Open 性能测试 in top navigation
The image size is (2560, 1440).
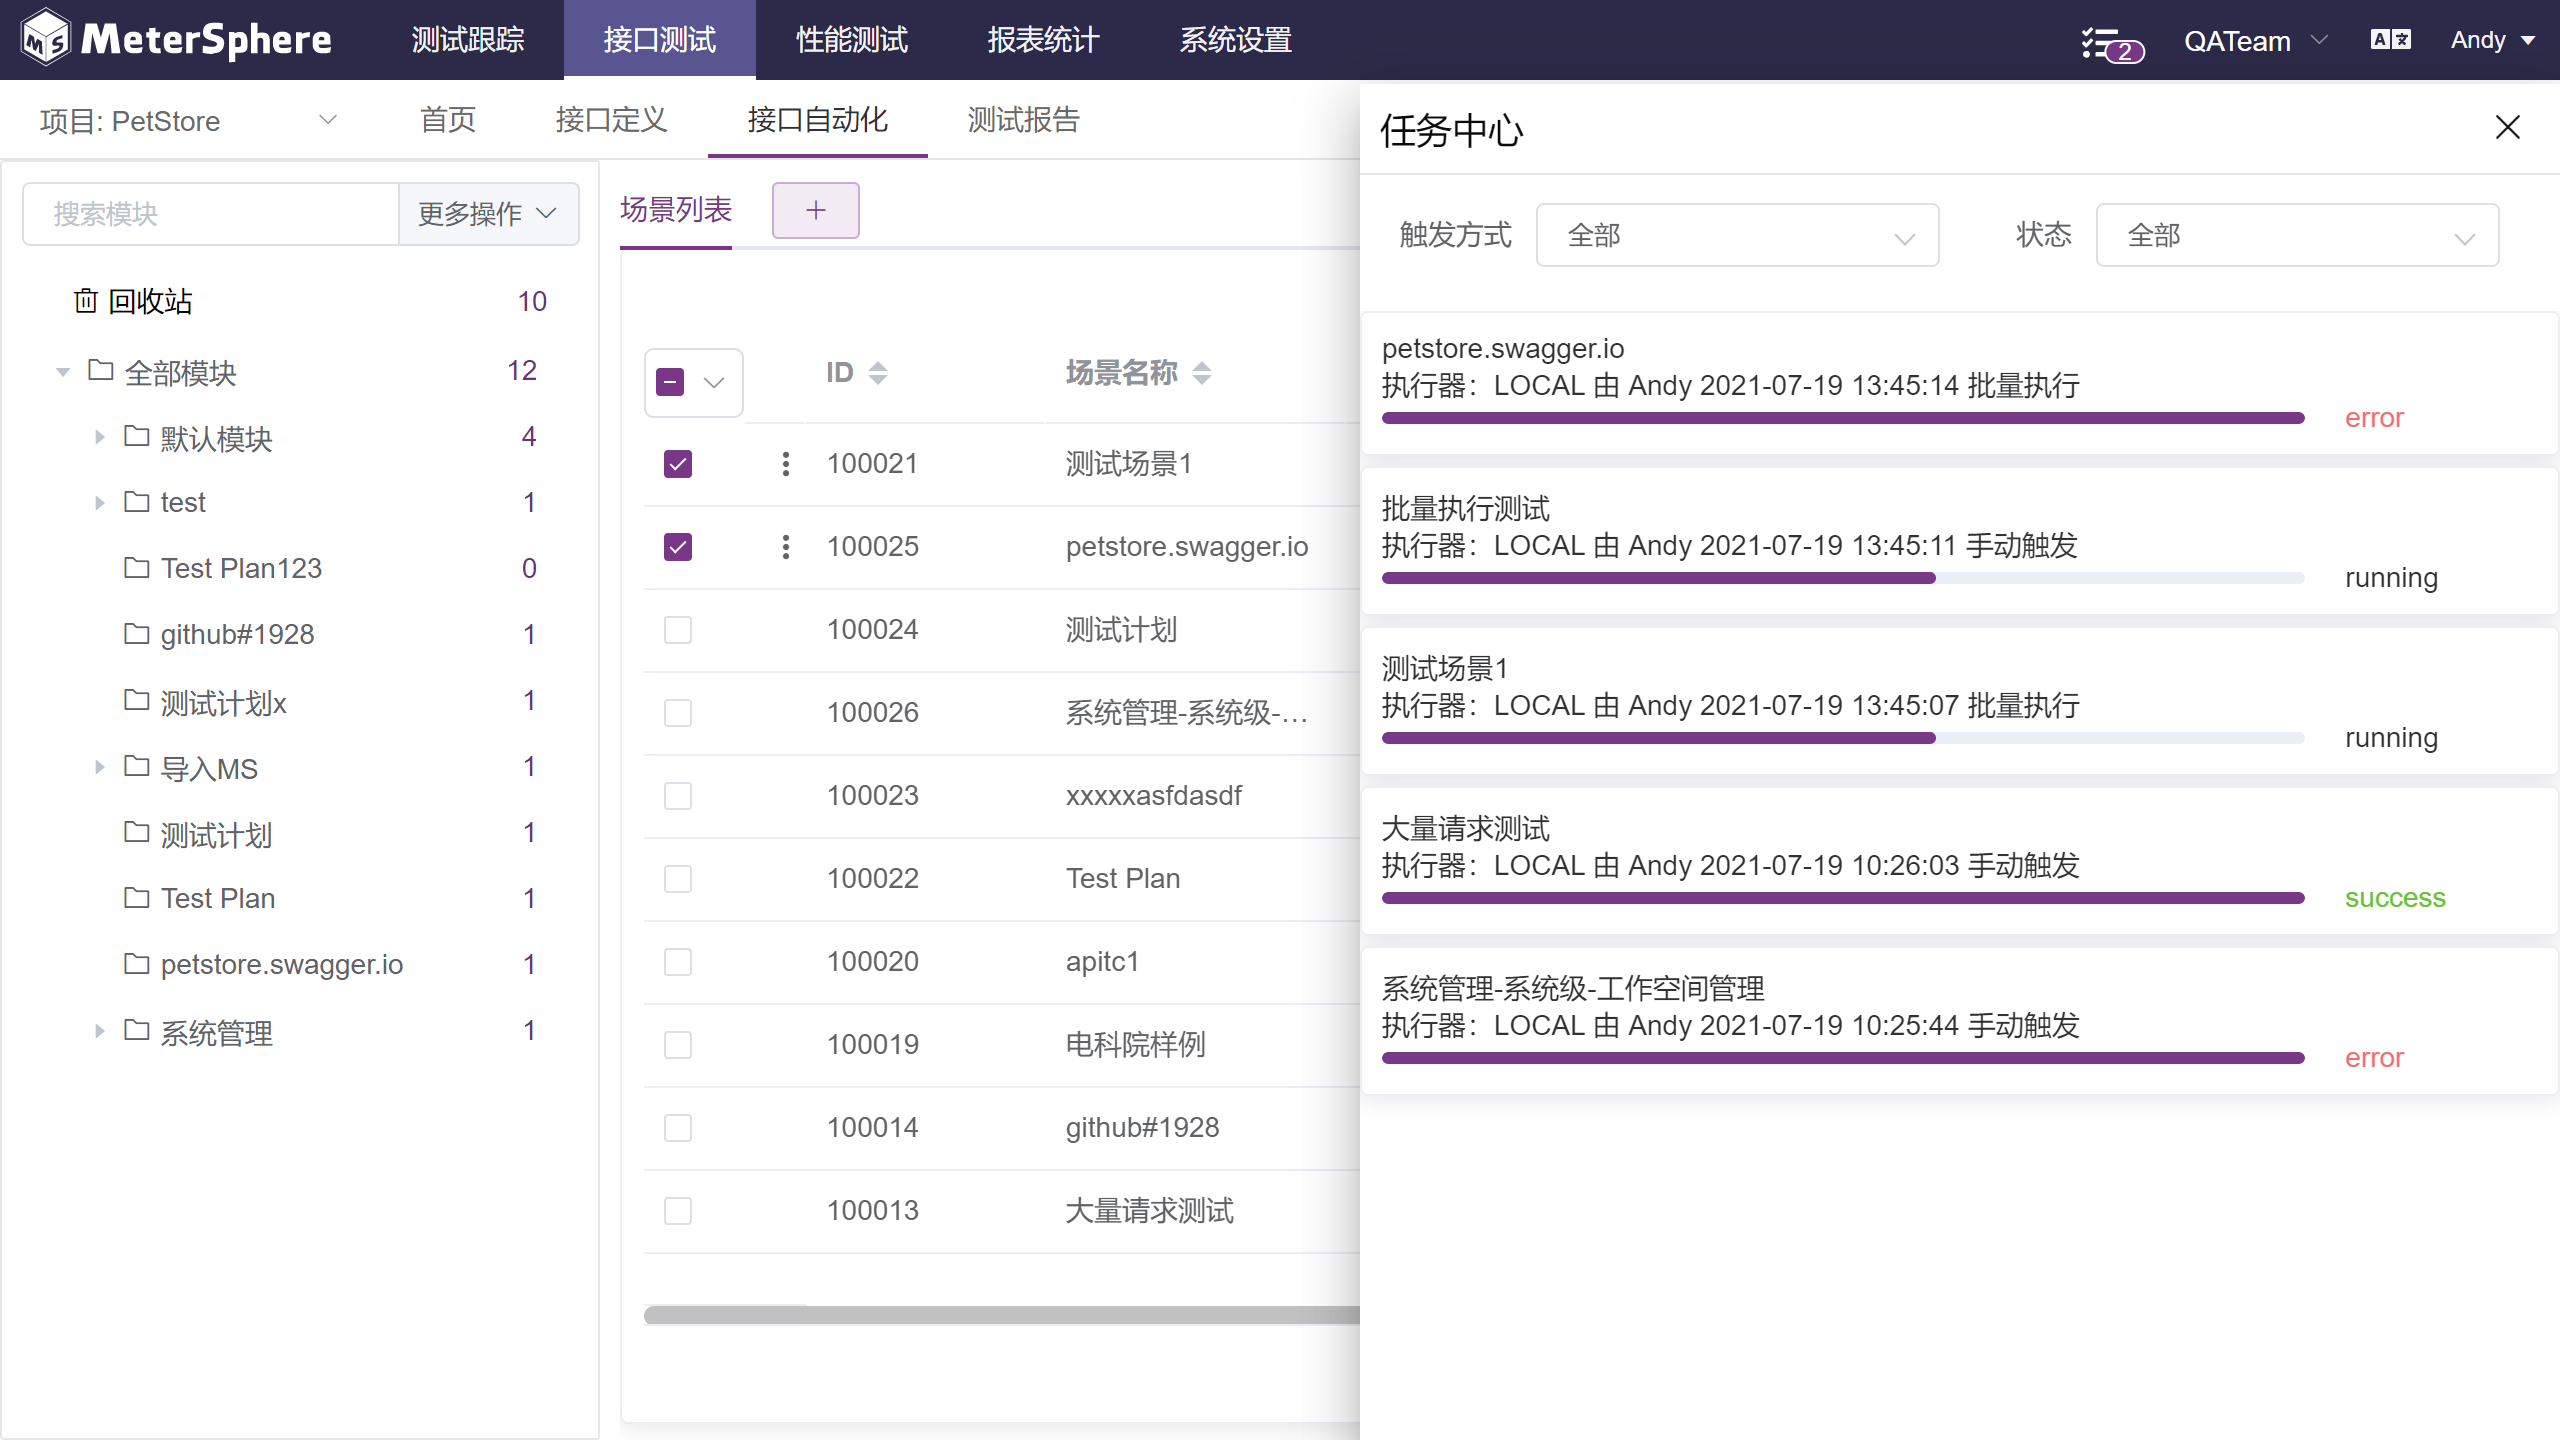(x=852, y=40)
